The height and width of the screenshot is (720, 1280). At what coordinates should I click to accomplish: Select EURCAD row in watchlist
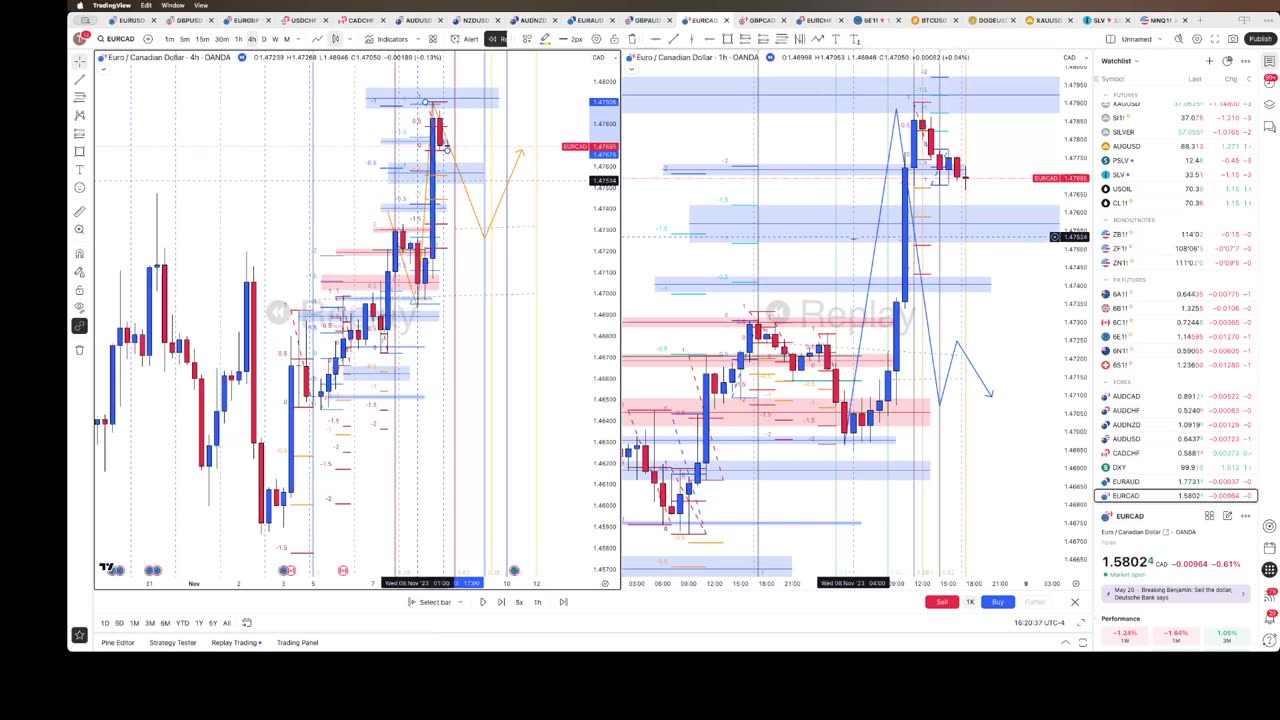tap(1177, 496)
